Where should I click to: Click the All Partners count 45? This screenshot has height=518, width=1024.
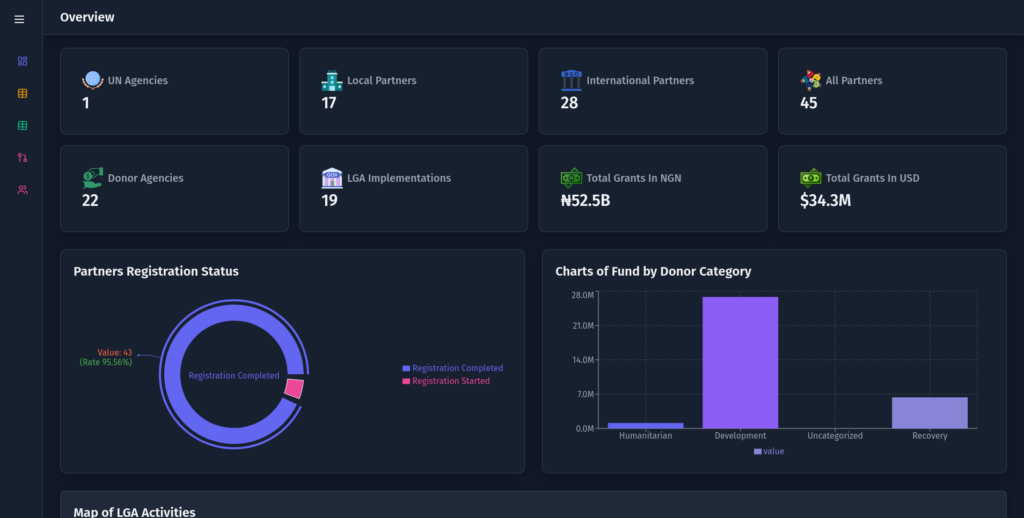[808, 103]
